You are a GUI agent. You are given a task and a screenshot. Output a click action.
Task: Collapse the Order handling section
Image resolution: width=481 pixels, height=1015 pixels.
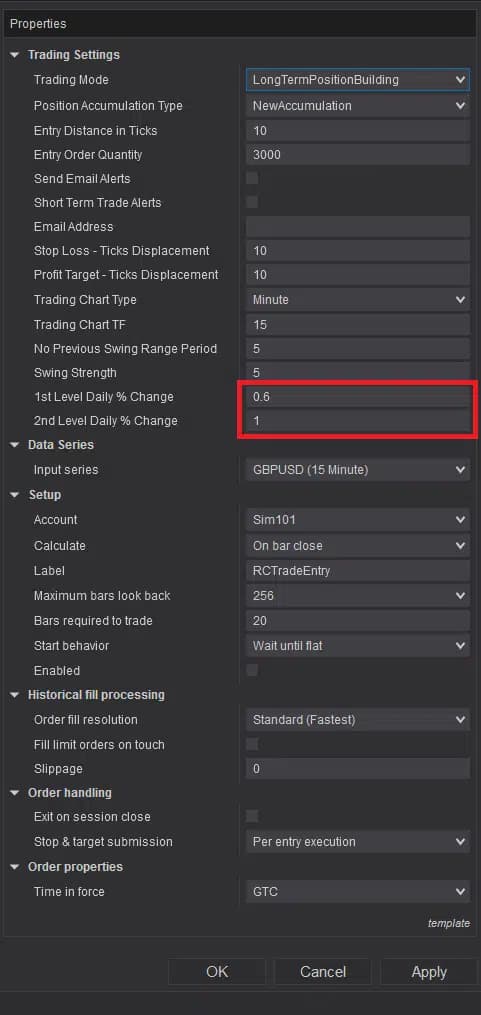click(x=15, y=792)
